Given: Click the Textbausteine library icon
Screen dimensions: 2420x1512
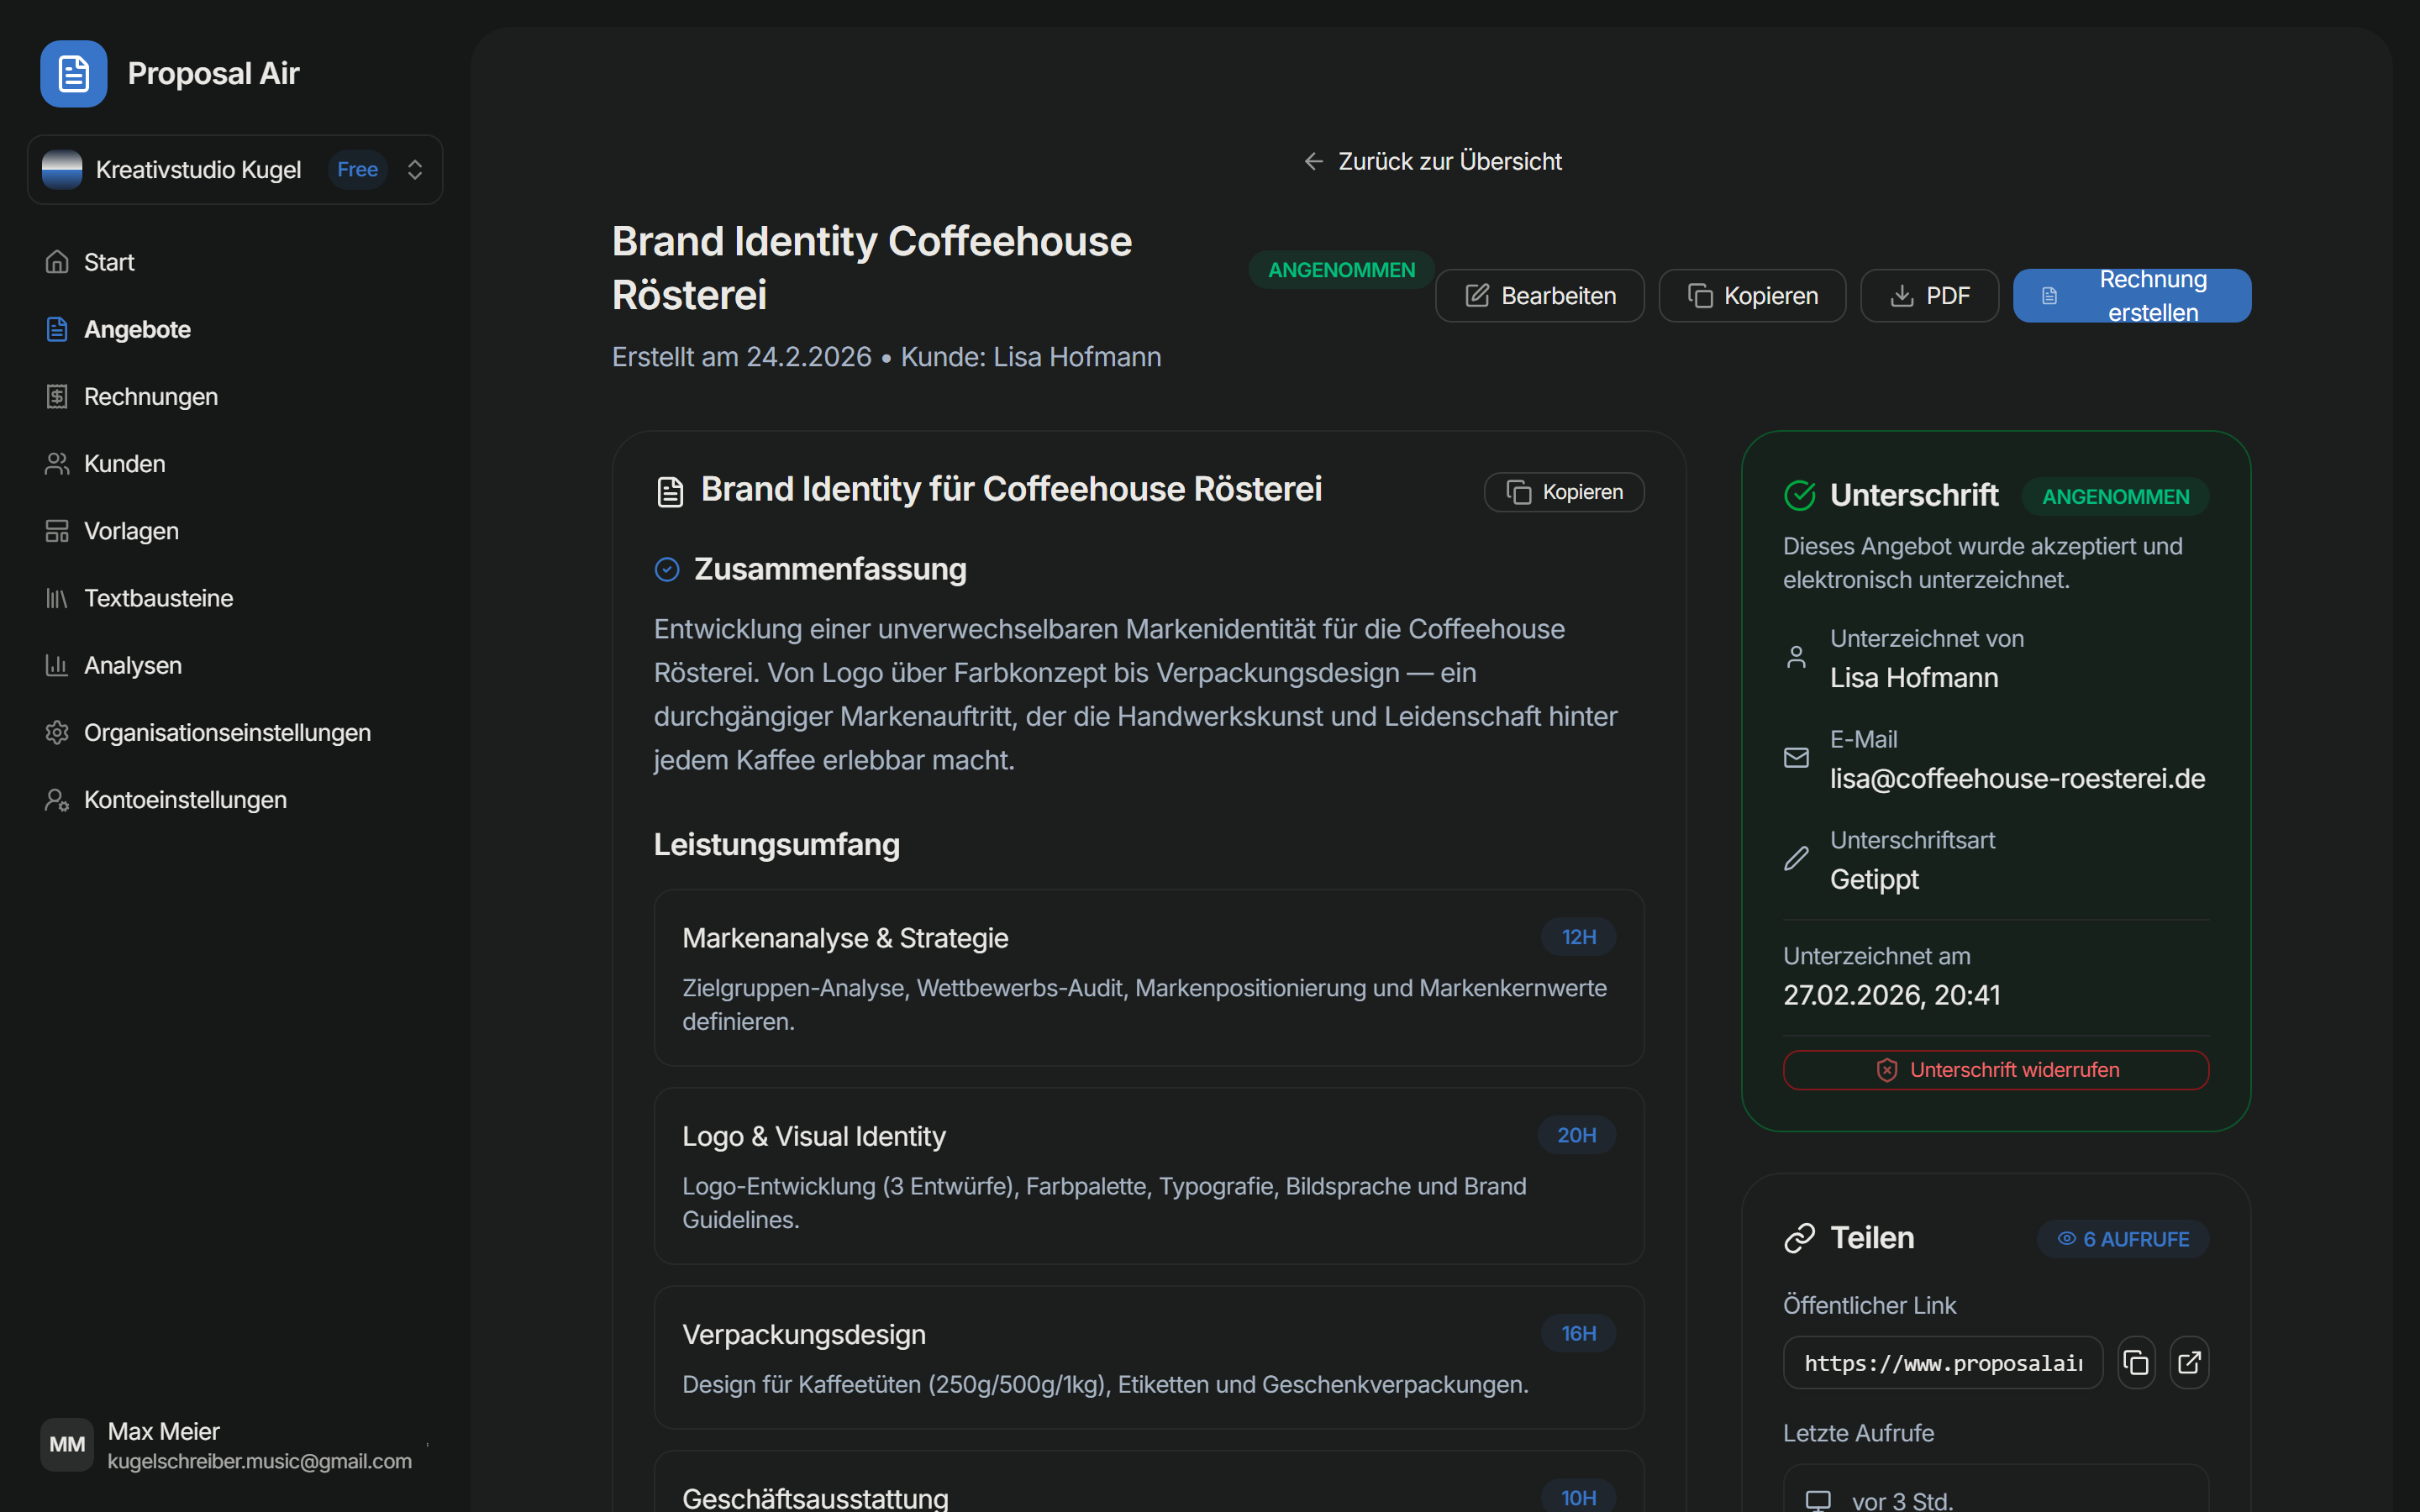Looking at the screenshot, I should tap(57, 598).
